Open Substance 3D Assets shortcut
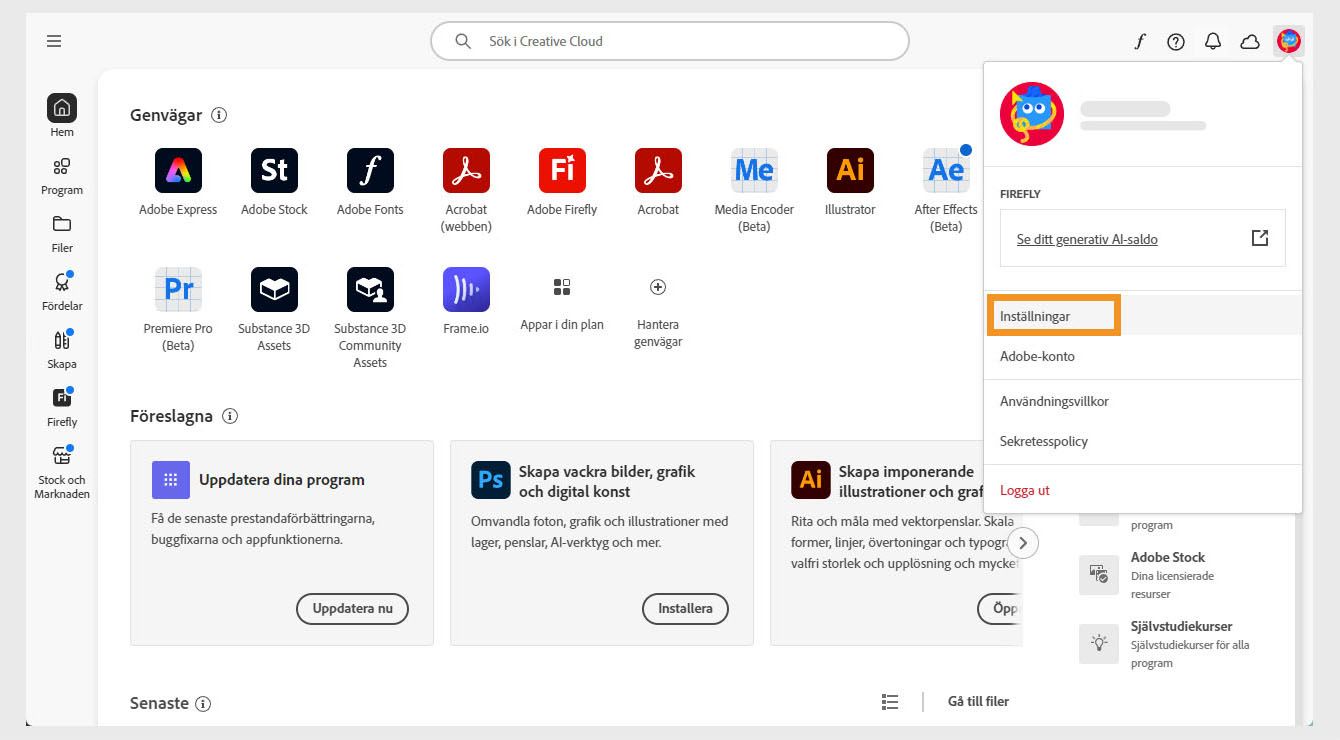Screen dimensions: 1340x740 click(x=274, y=290)
